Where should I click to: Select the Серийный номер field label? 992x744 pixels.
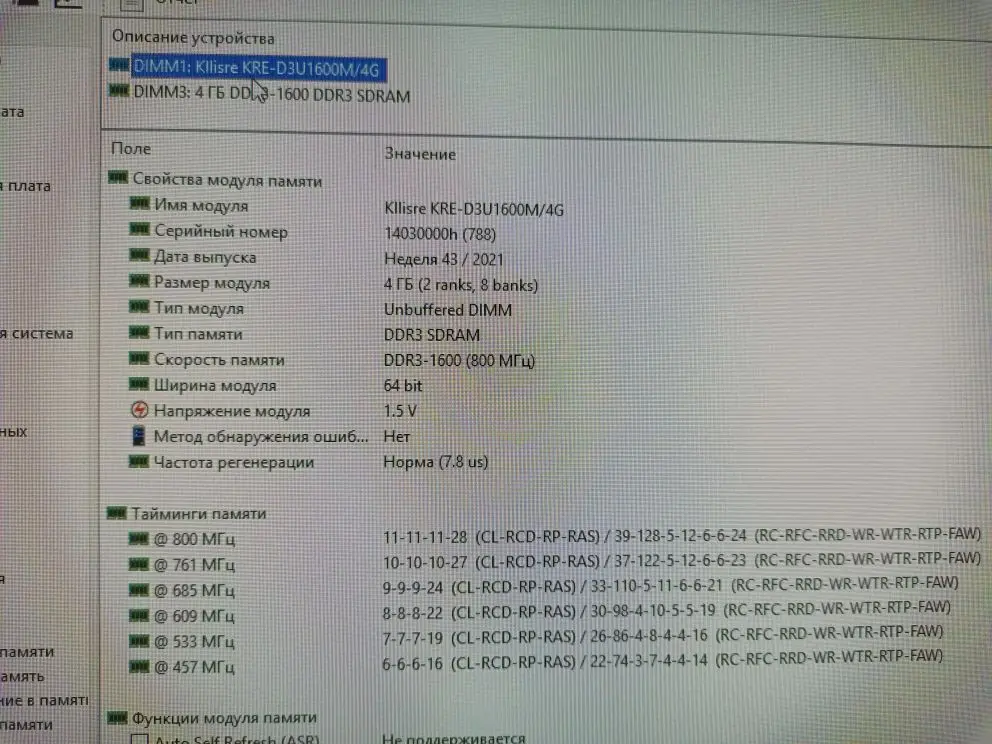[x=221, y=232]
